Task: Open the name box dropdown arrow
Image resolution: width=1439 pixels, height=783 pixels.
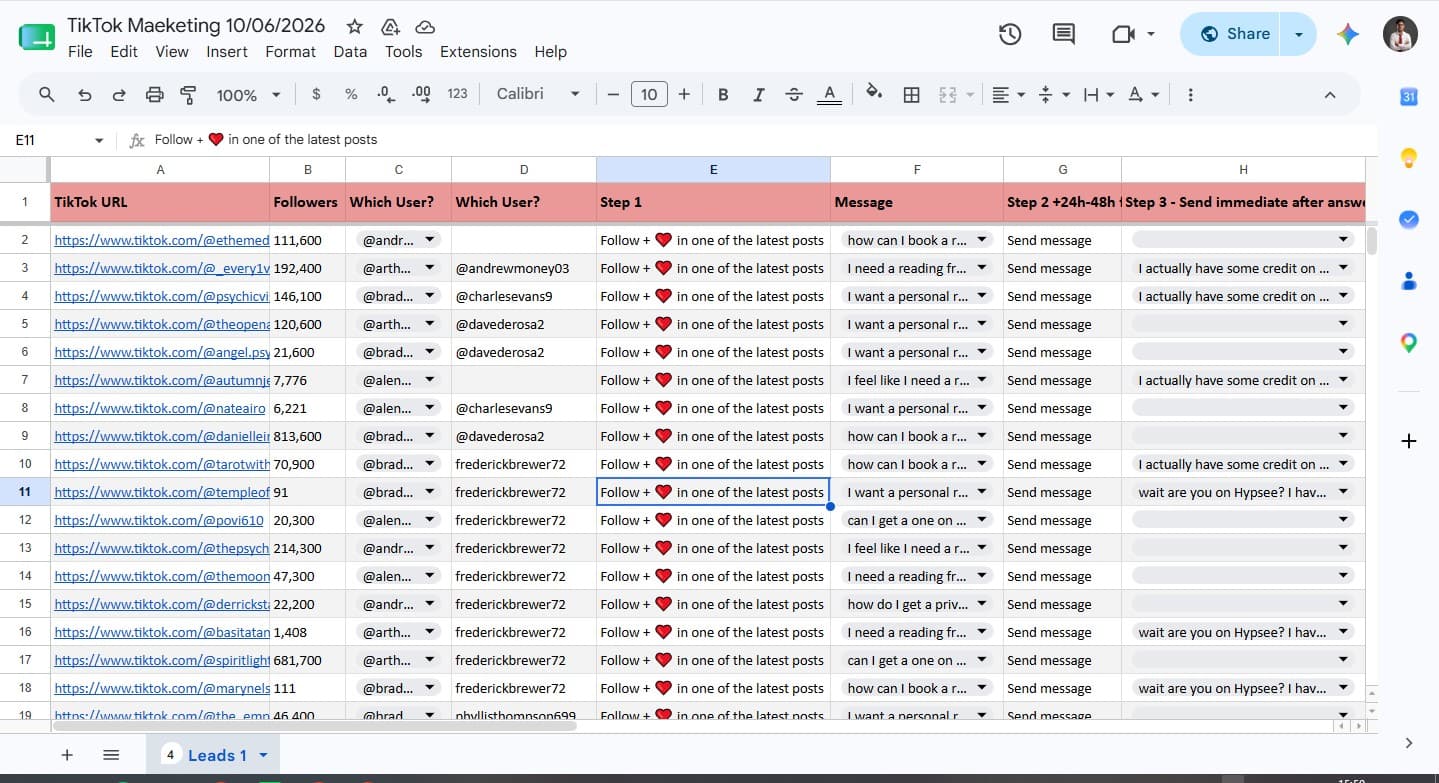Action: click(99, 141)
